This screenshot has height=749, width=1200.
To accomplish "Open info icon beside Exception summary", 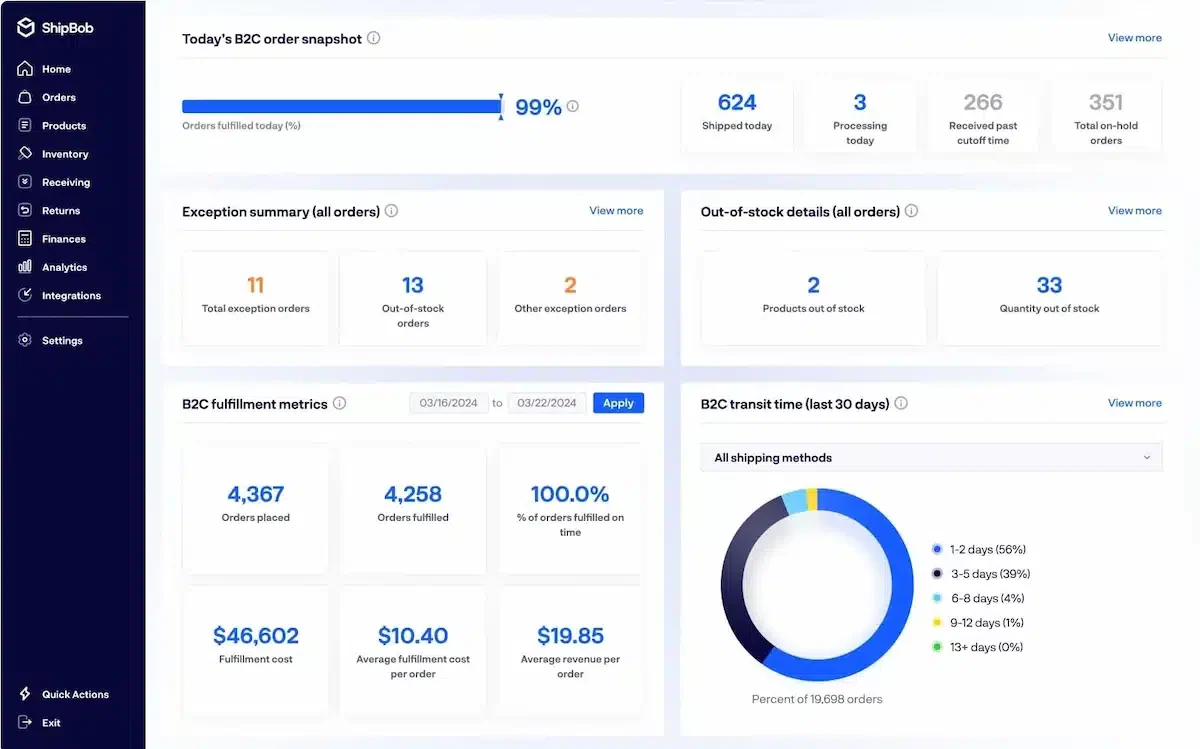I will click(x=391, y=211).
